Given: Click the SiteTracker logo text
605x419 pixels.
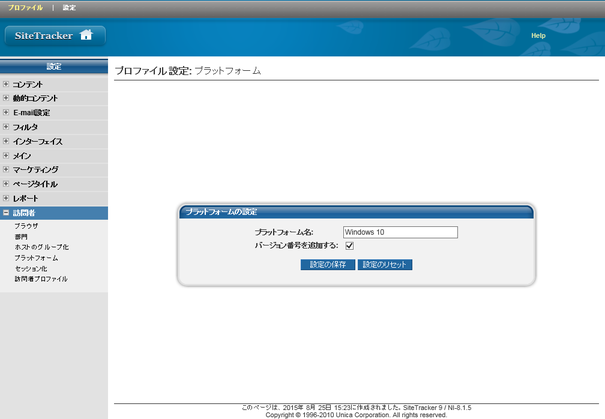Looking at the screenshot, I should (44, 35).
